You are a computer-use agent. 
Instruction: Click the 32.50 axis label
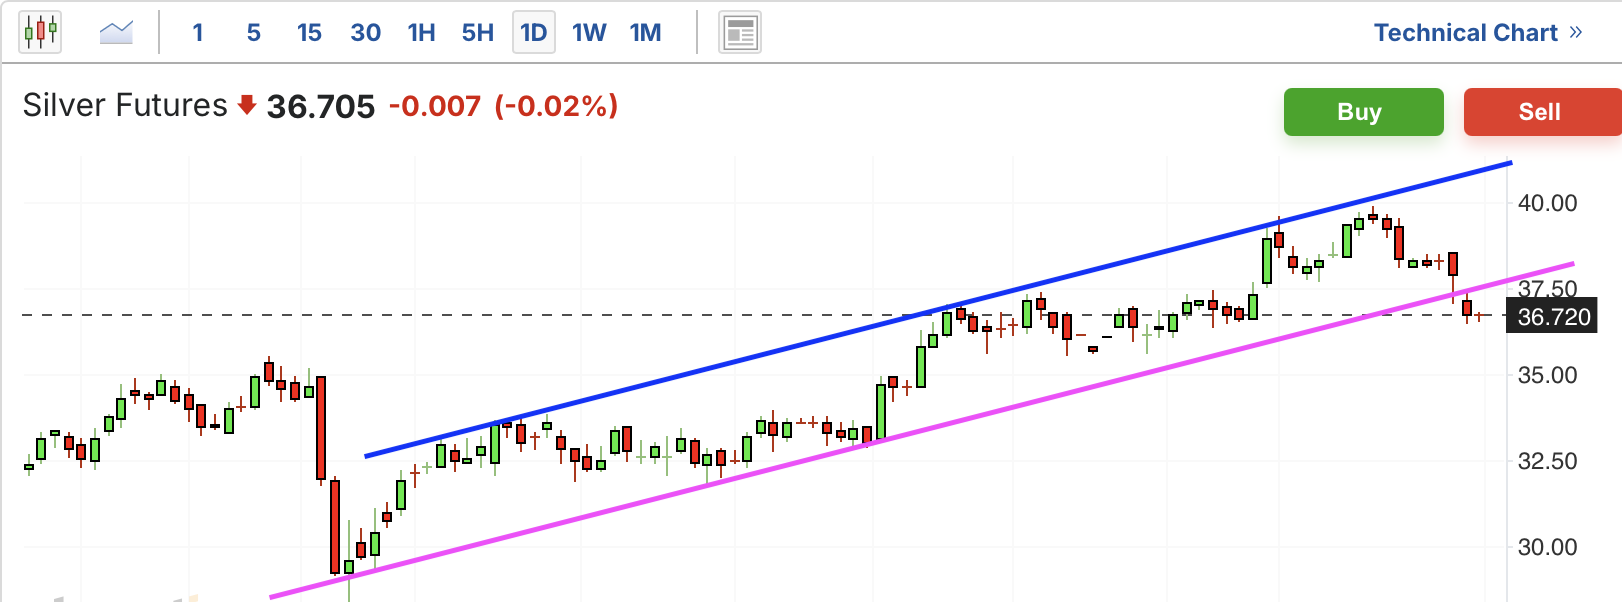[x=1547, y=461]
